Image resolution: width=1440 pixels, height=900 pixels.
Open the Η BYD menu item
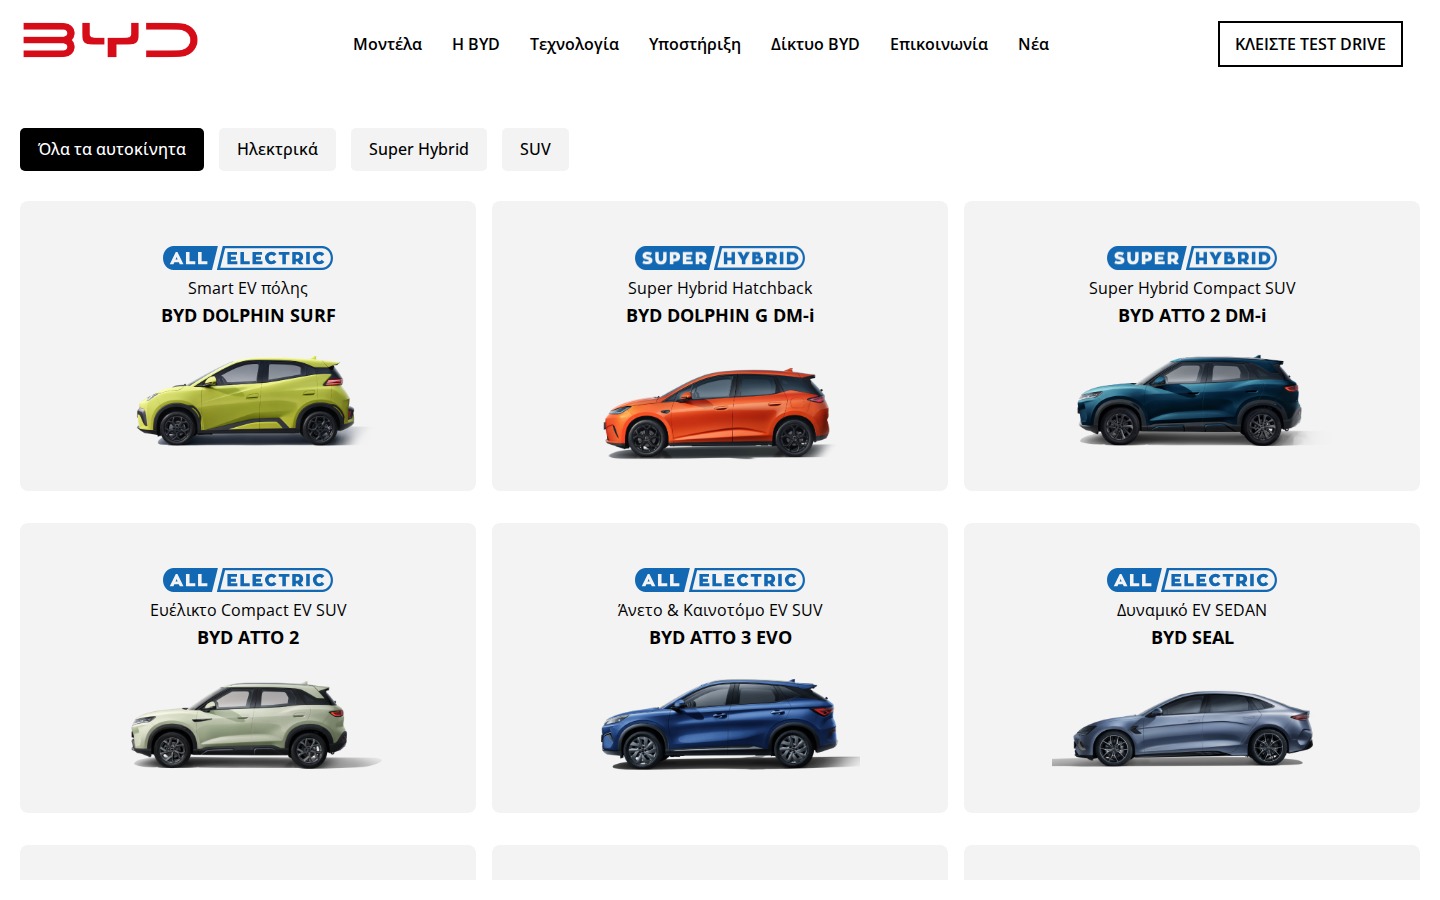click(476, 44)
